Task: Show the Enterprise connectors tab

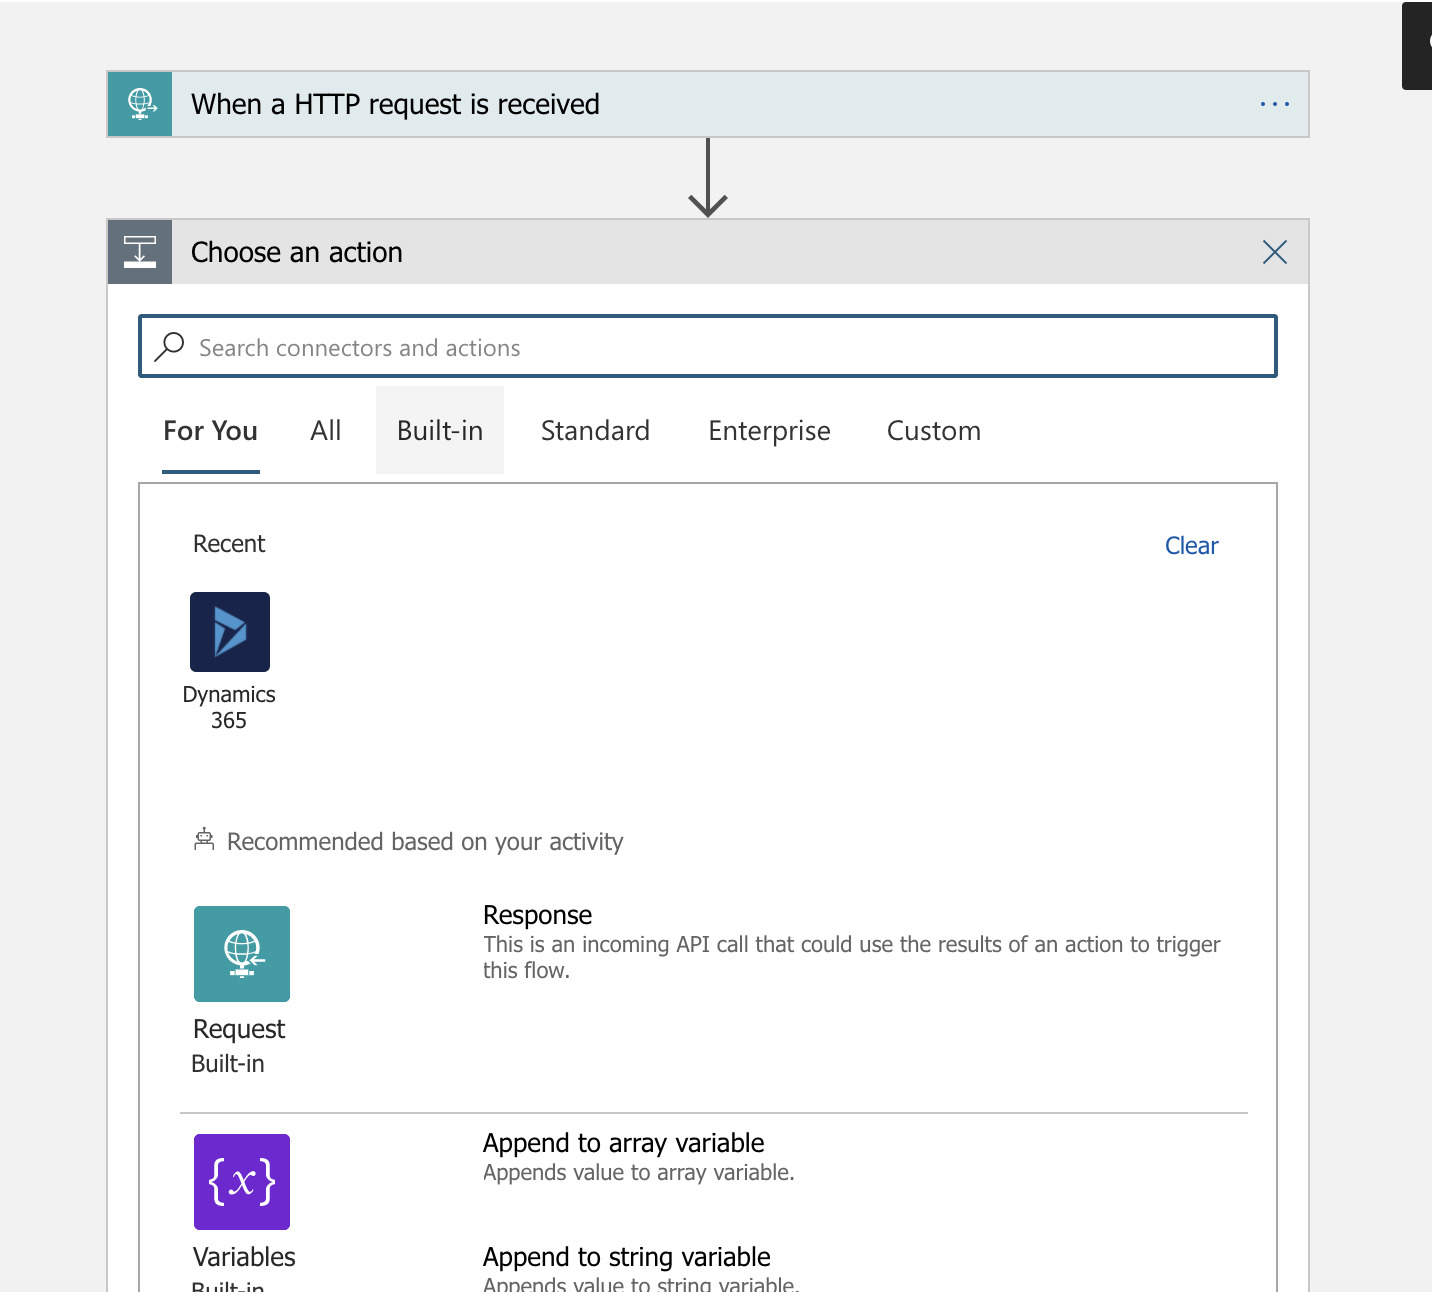Action: click(x=769, y=431)
